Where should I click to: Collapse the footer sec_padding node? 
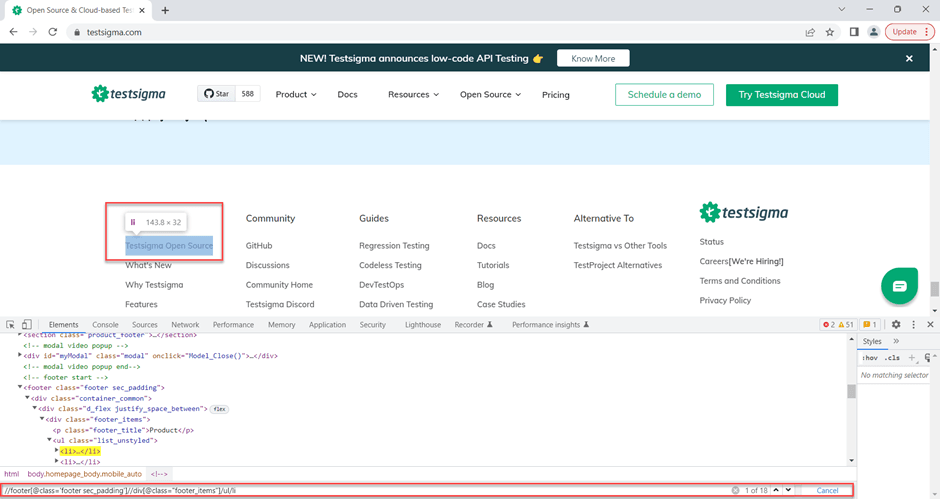click(x=20, y=387)
